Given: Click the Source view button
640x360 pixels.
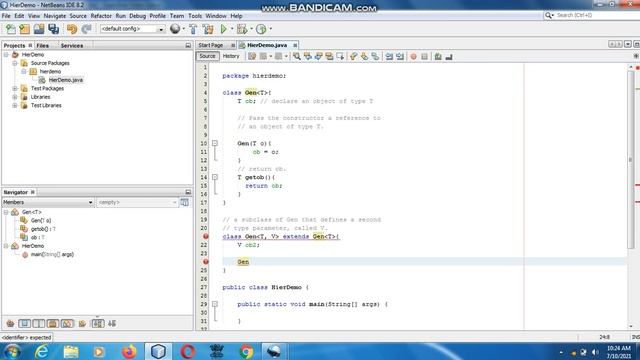Looking at the screenshot, I should pyautogui.click(x=207, y=56).
